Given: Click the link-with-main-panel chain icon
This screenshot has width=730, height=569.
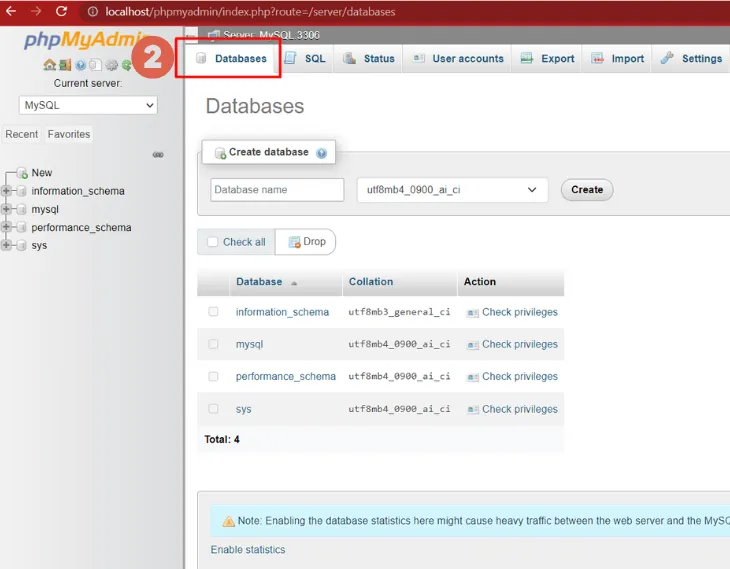Looking at the screenshot, I should (158, 155).
